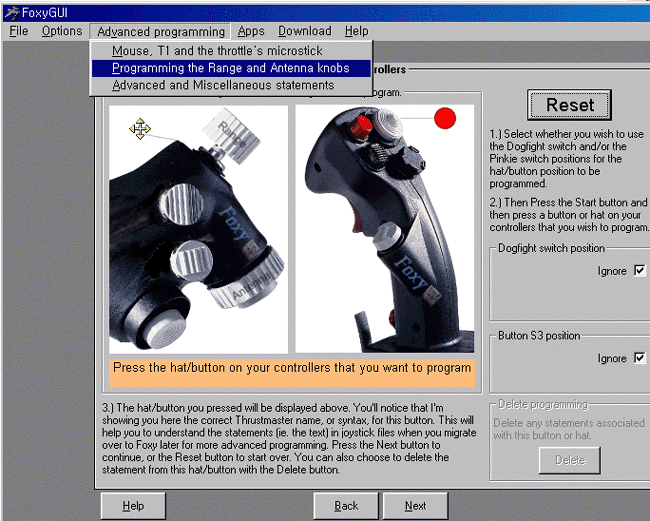Open the Options menu
Screen dimensions: 650x521
[x=62, y=31]
